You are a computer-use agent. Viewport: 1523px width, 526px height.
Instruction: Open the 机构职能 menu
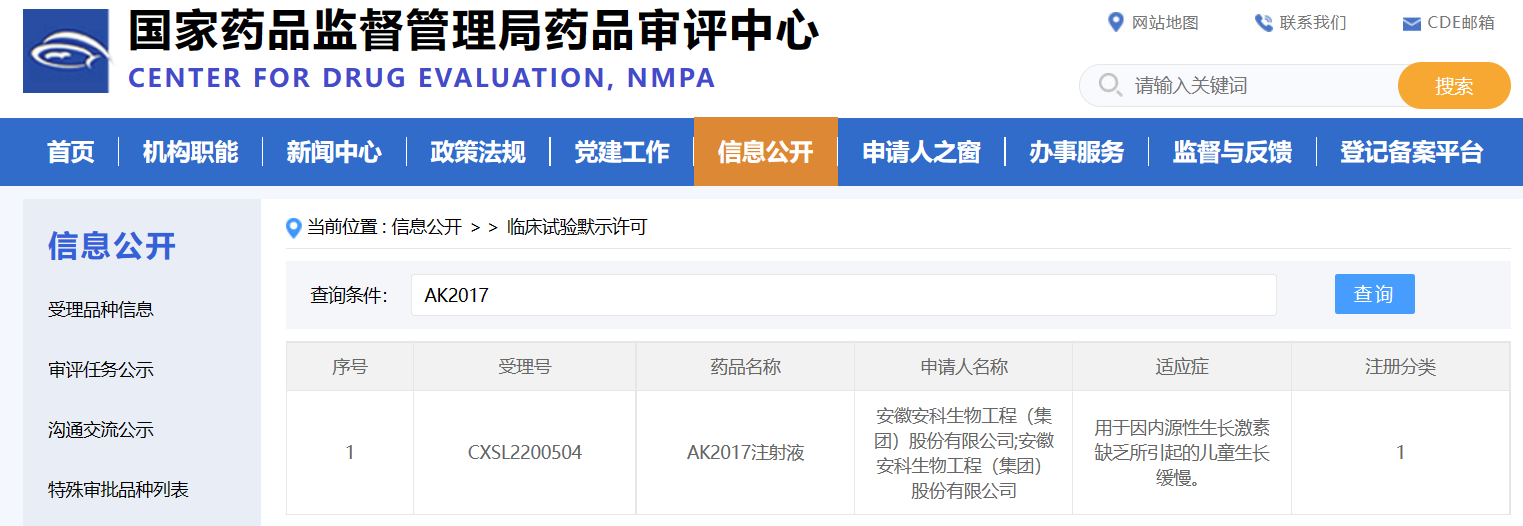pos(190,152)
